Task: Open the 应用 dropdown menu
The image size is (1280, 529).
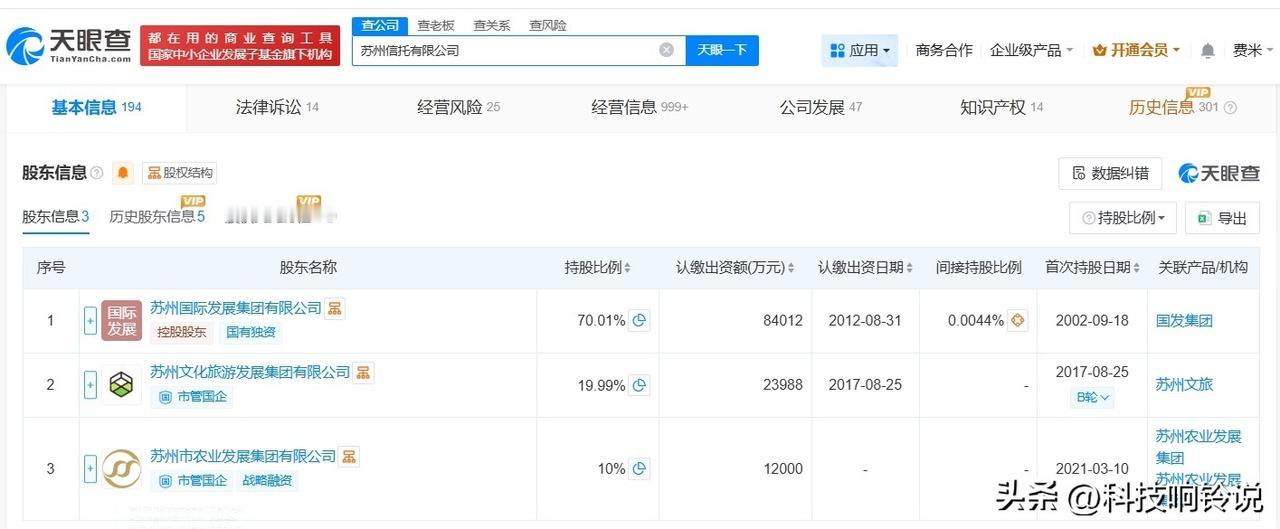Action: click(860, 50)
